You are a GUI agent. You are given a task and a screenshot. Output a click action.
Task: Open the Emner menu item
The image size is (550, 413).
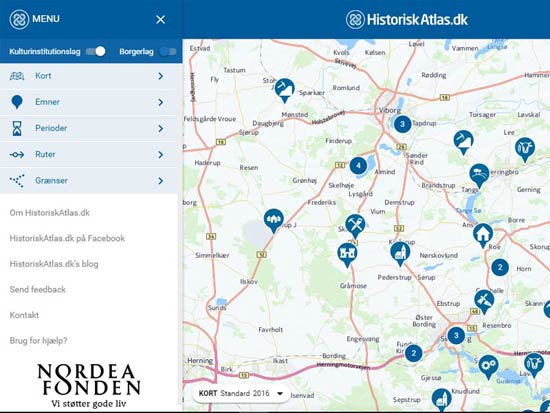pyautogui.click(x=89, y=102)
